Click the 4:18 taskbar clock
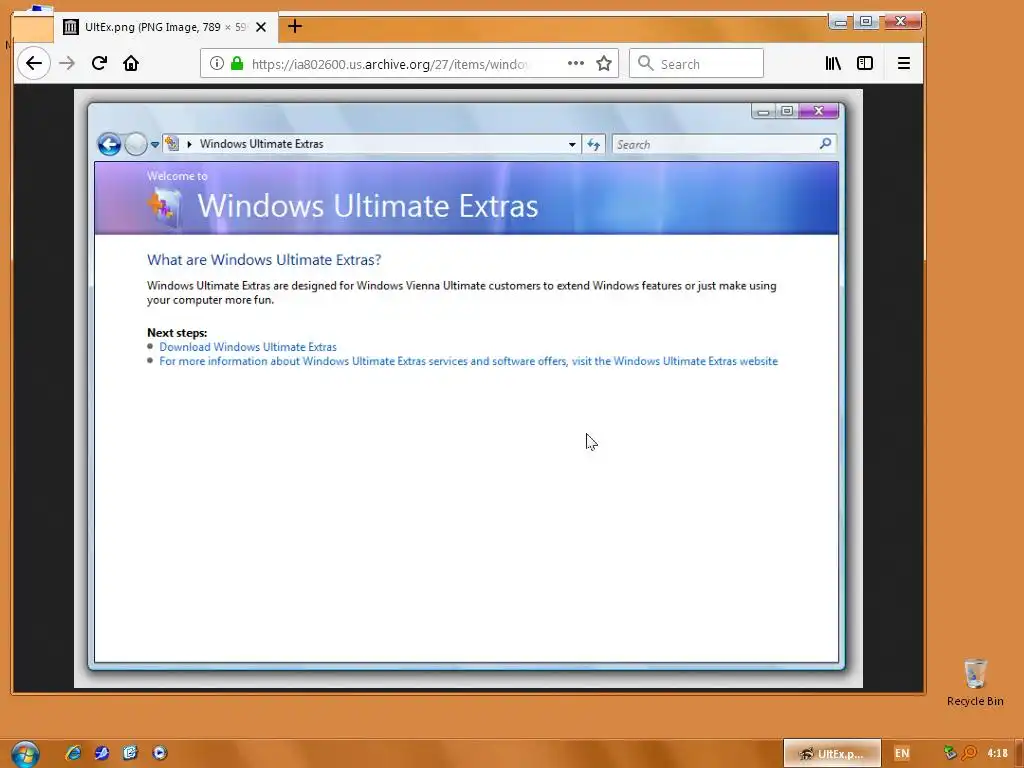 997,754
